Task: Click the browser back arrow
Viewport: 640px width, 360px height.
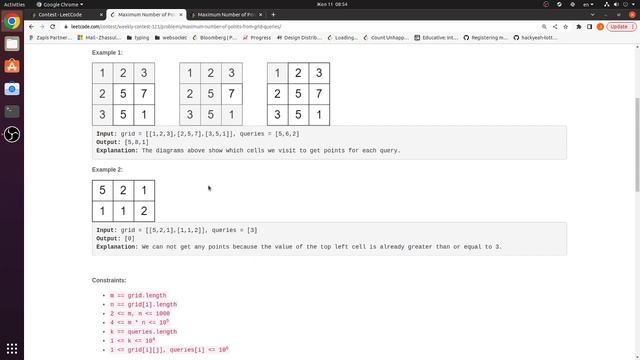Action: point(31,27)
